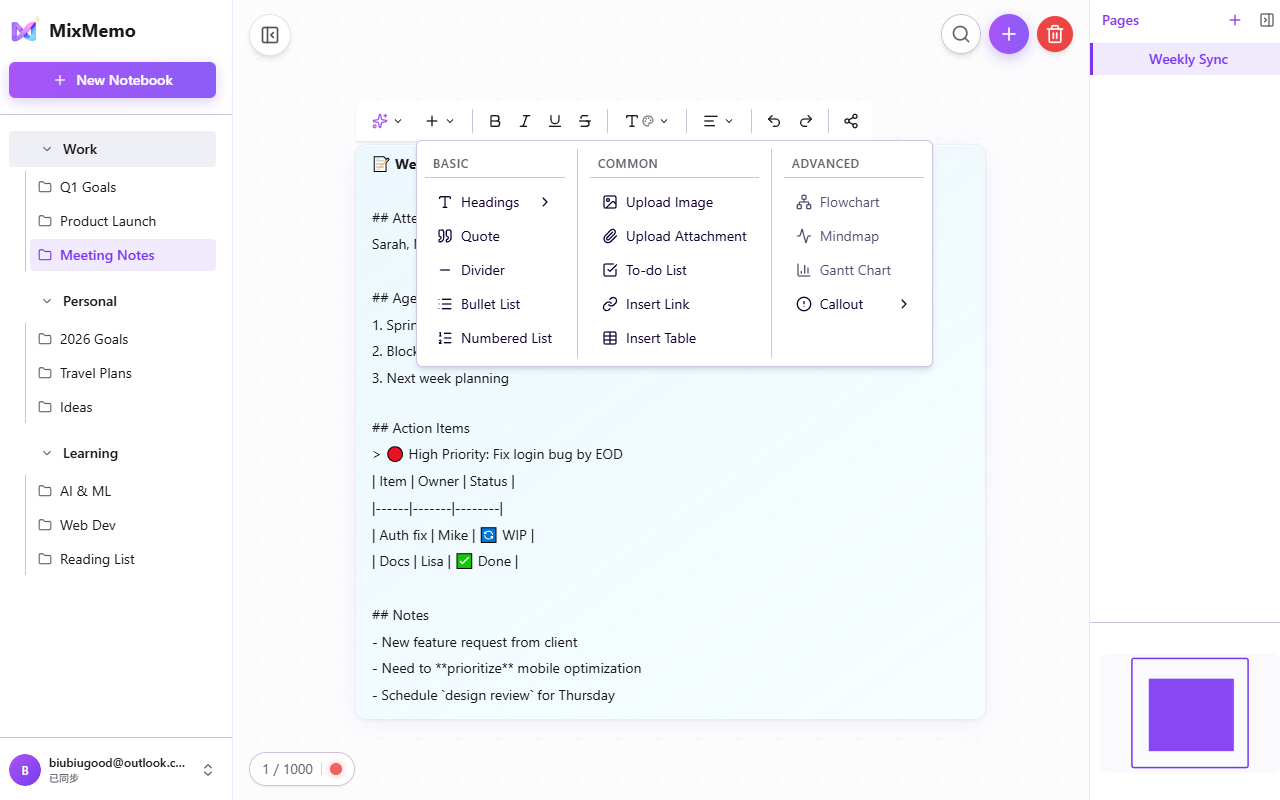The width and height of the screenshot is (1280, 800).
Task: Open the Reading List notebook
Action: [x=123, y=559]
